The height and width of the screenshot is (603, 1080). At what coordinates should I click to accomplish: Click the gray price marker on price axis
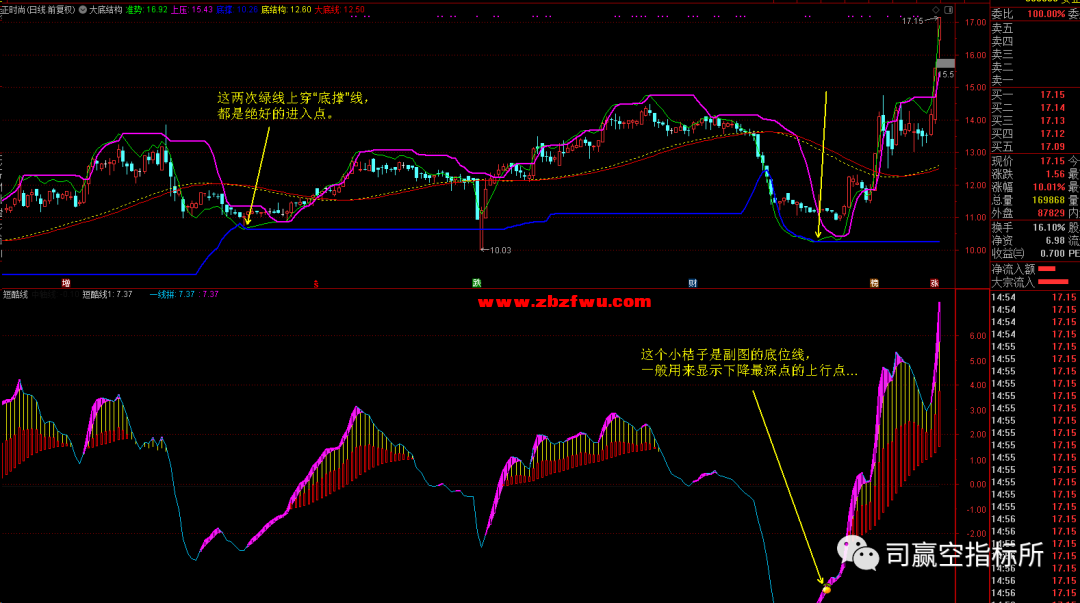[x=945, y=63]
